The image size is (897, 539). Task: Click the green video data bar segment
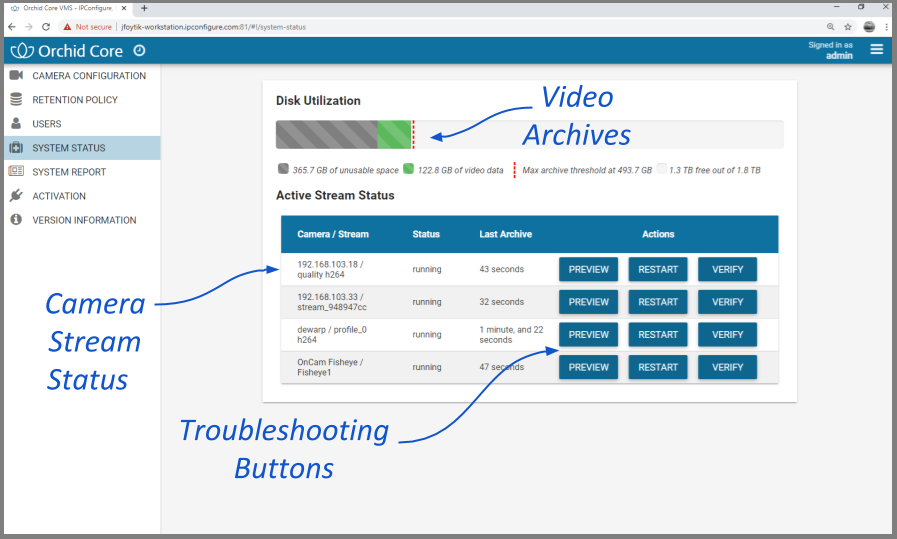(394, 134)
